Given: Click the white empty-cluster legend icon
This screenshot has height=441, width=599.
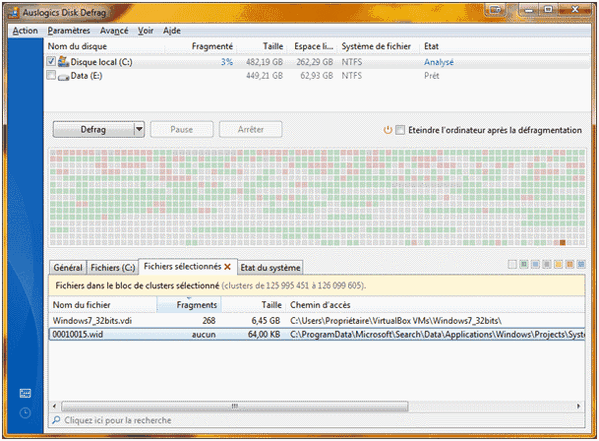Looking at the screenshot, I should (x=512, y=264).
